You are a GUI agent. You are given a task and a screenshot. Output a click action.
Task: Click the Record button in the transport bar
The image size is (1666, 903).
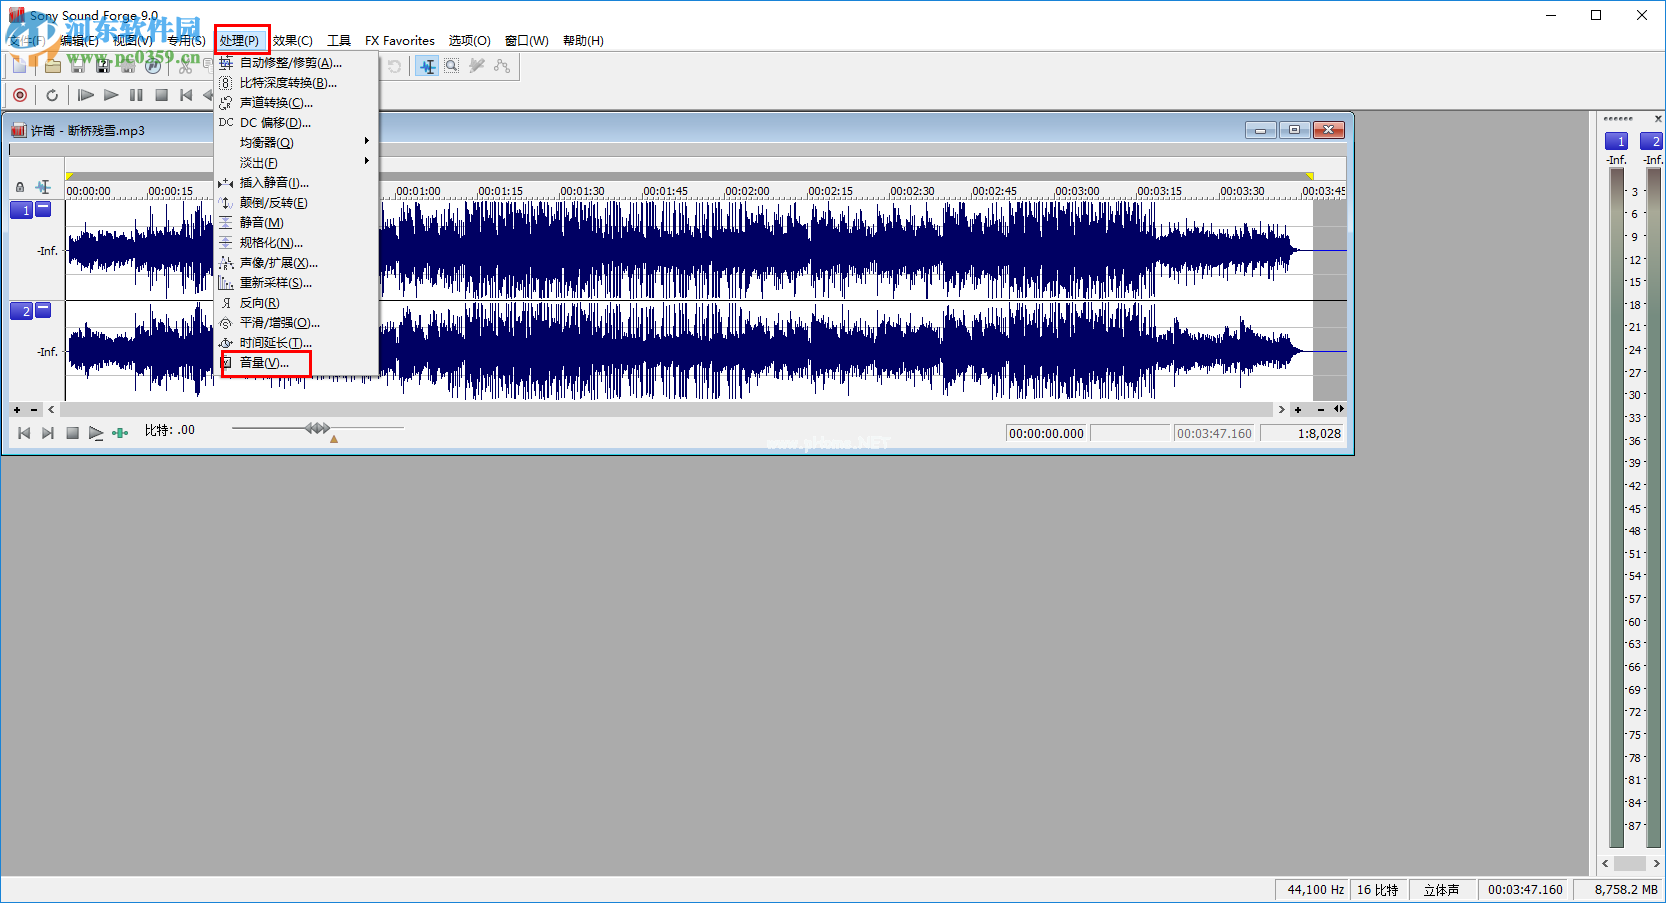pyautogui.click(x=20, y=95)
